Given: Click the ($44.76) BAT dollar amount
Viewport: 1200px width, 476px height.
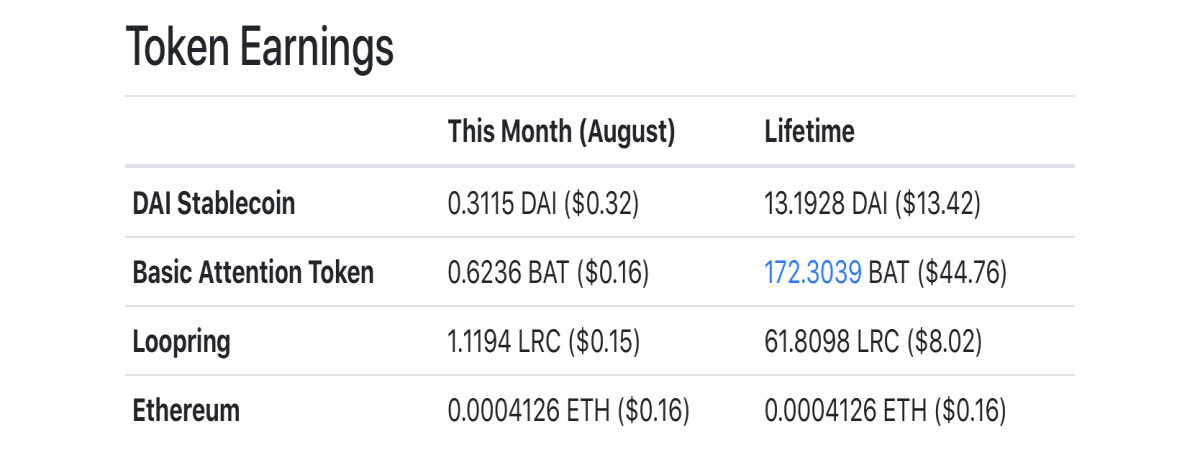Looking at the screenshot, I should click(960, 272).
